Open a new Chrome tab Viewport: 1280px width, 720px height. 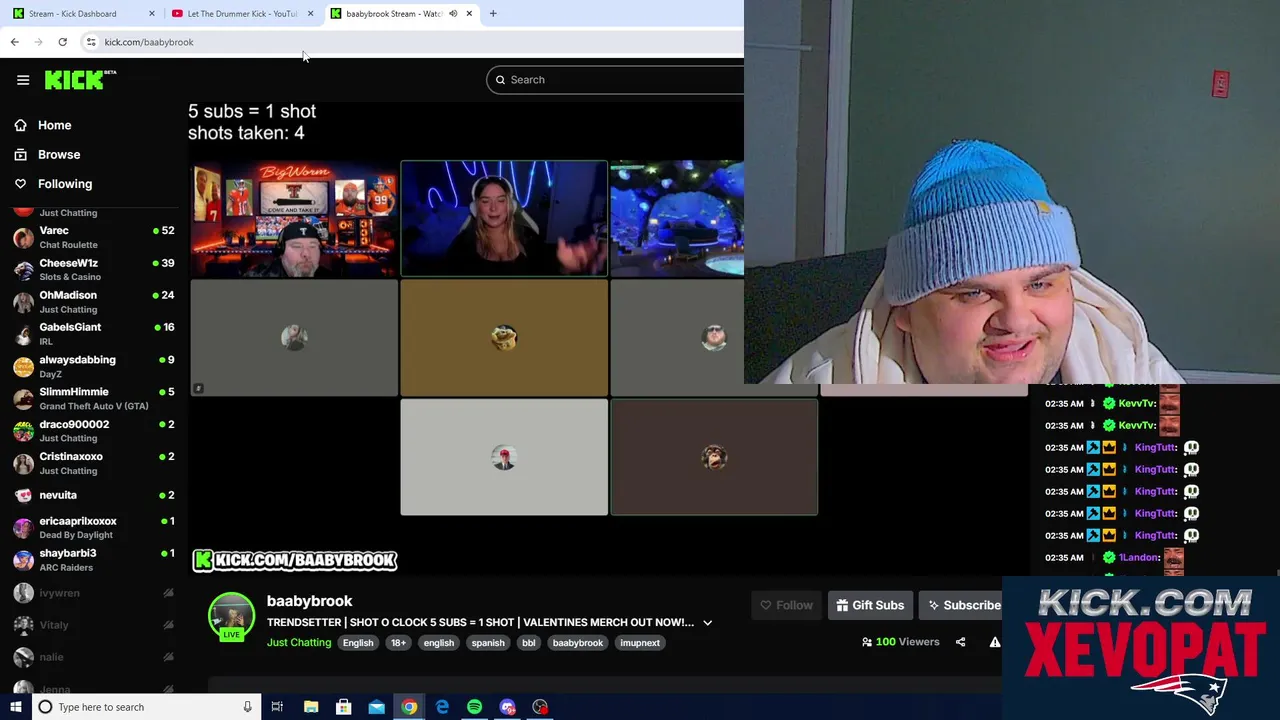493,14
